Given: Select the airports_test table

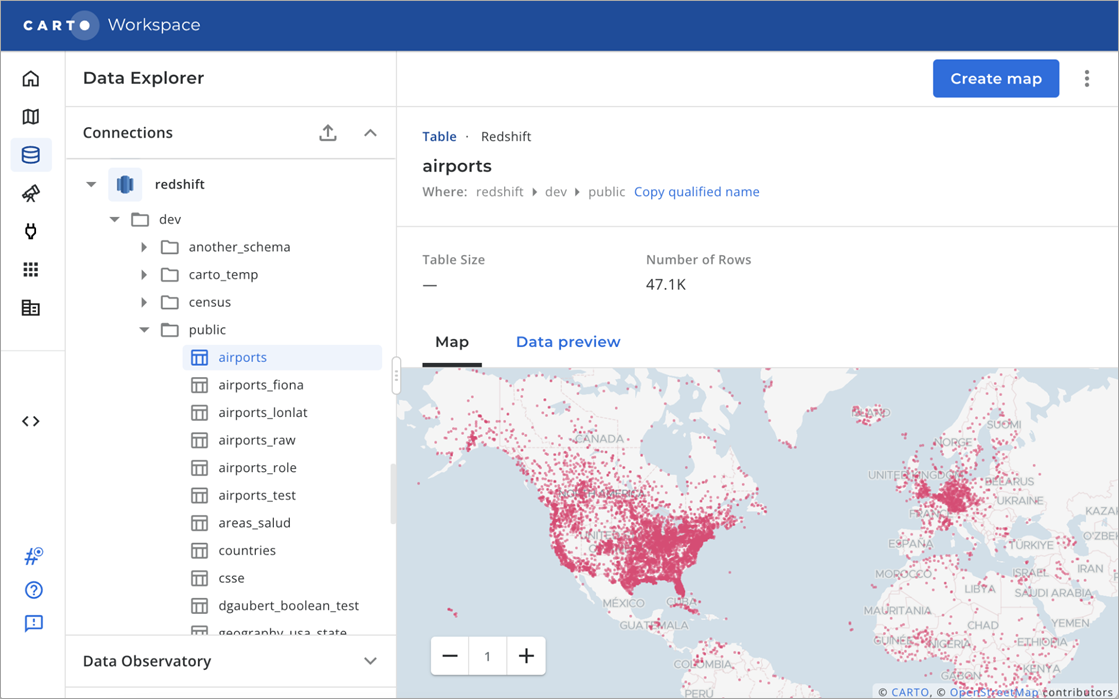Looking at the screenshot, I should click(257, 496).
